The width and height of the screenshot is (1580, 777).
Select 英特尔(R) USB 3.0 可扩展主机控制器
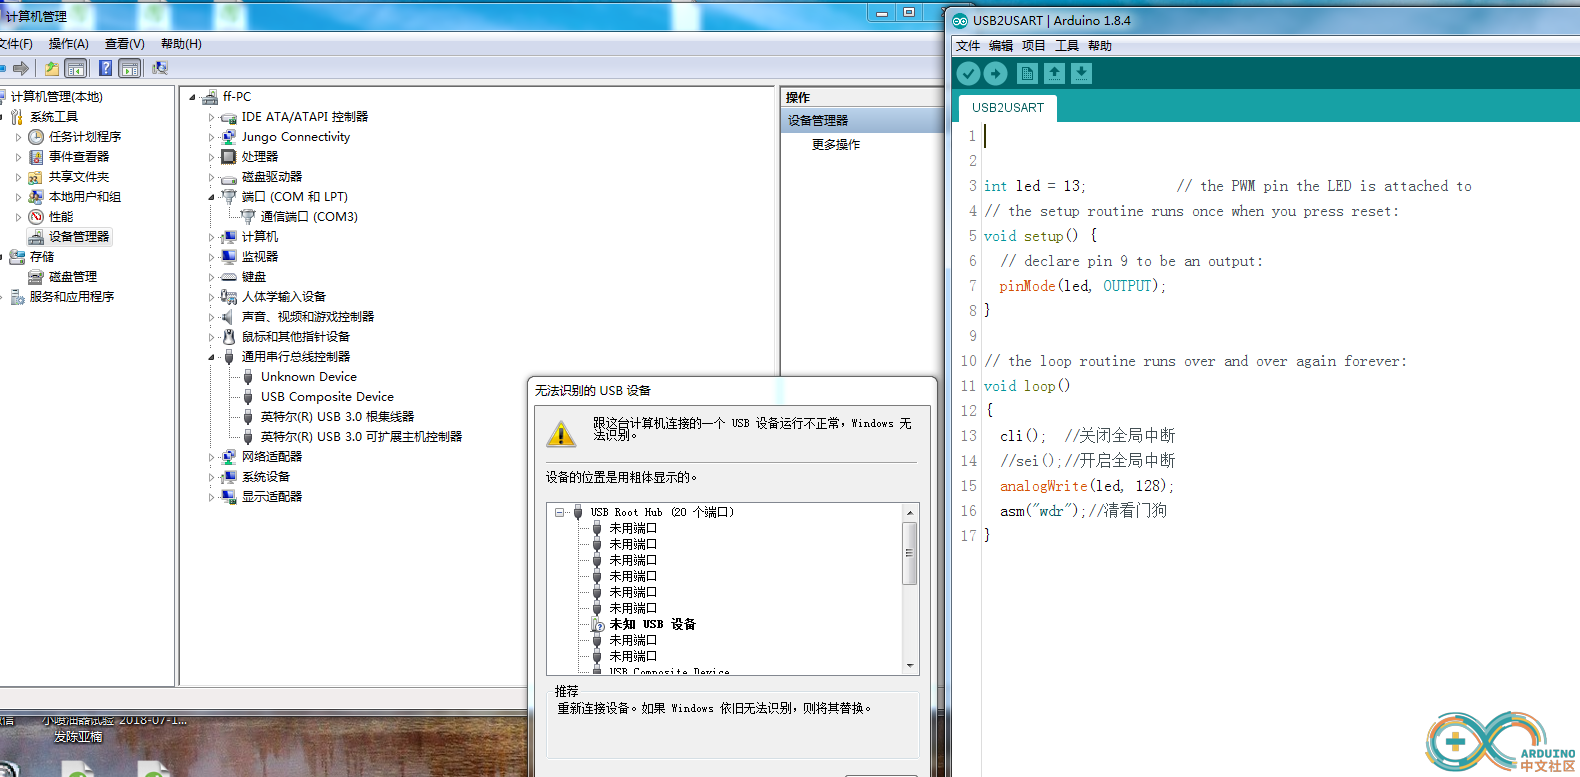pos(361,437)
